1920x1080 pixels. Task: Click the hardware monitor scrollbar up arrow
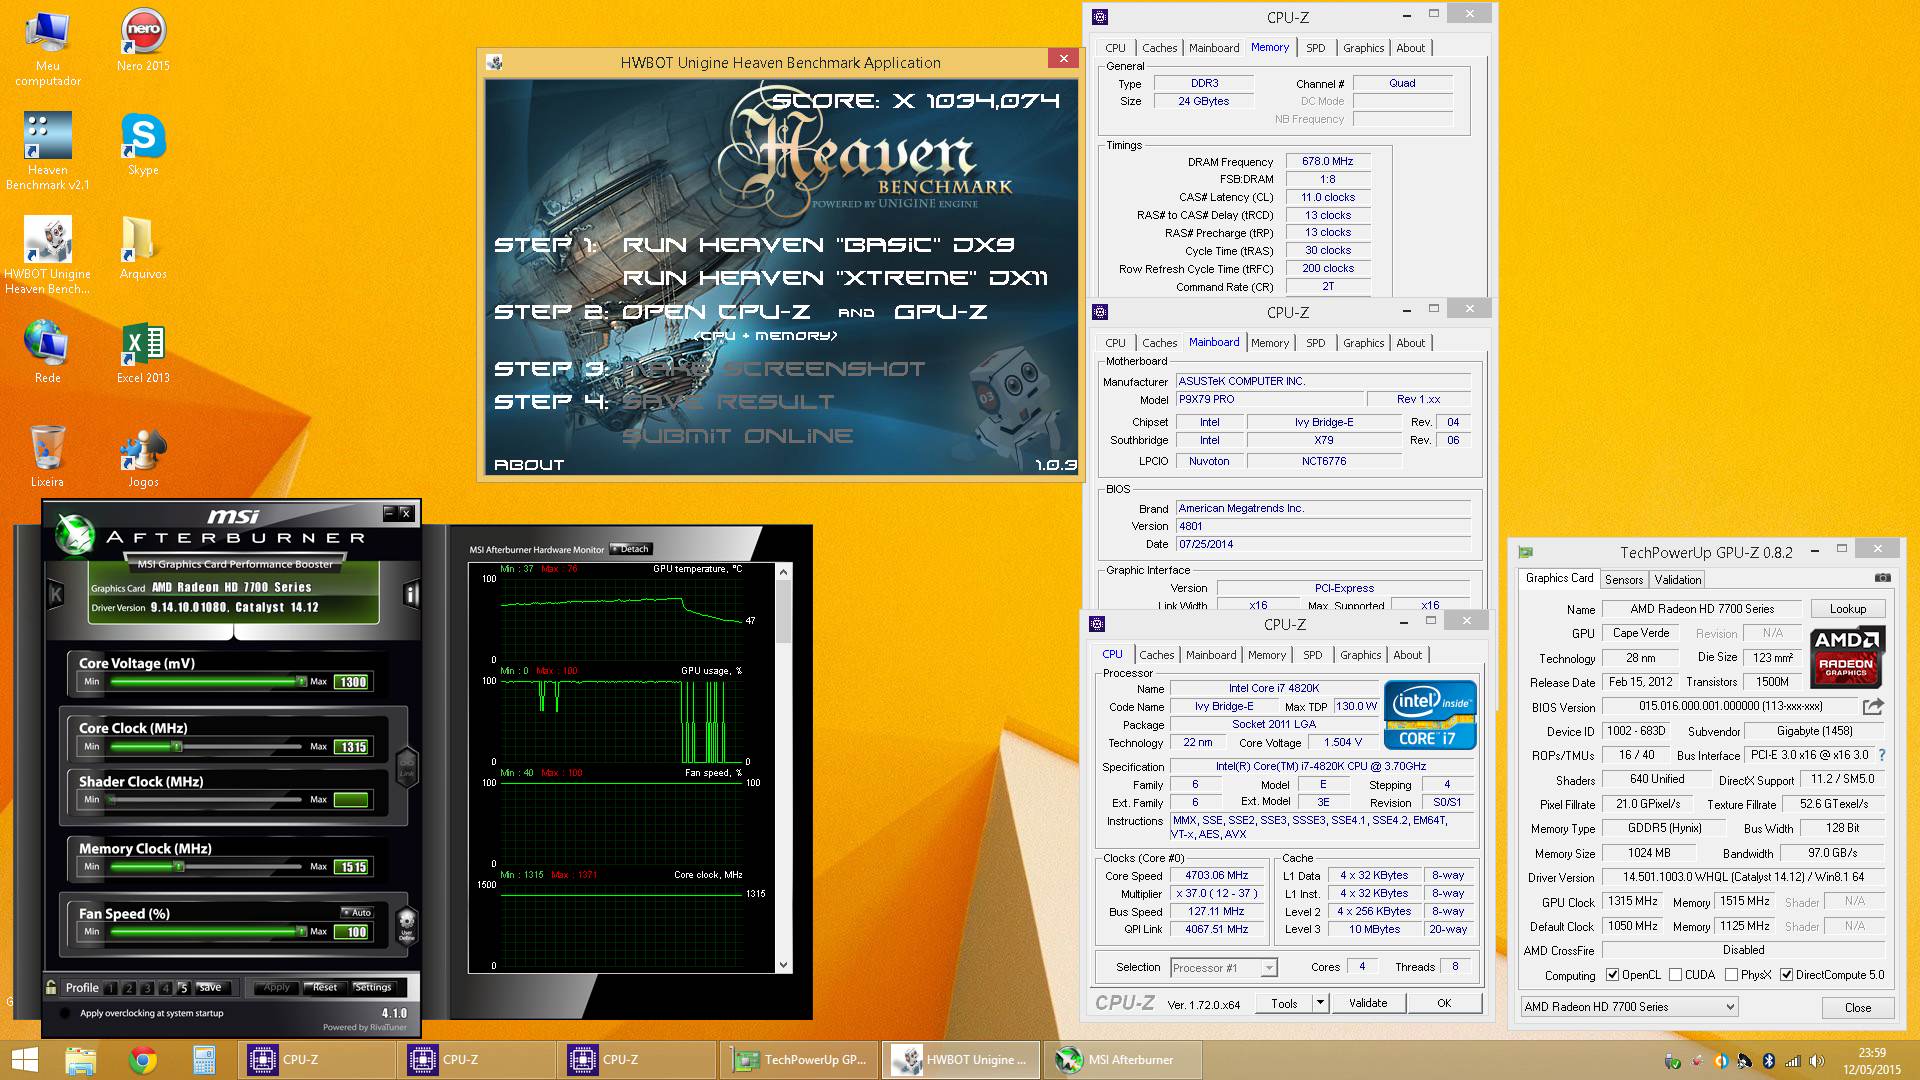784,571
